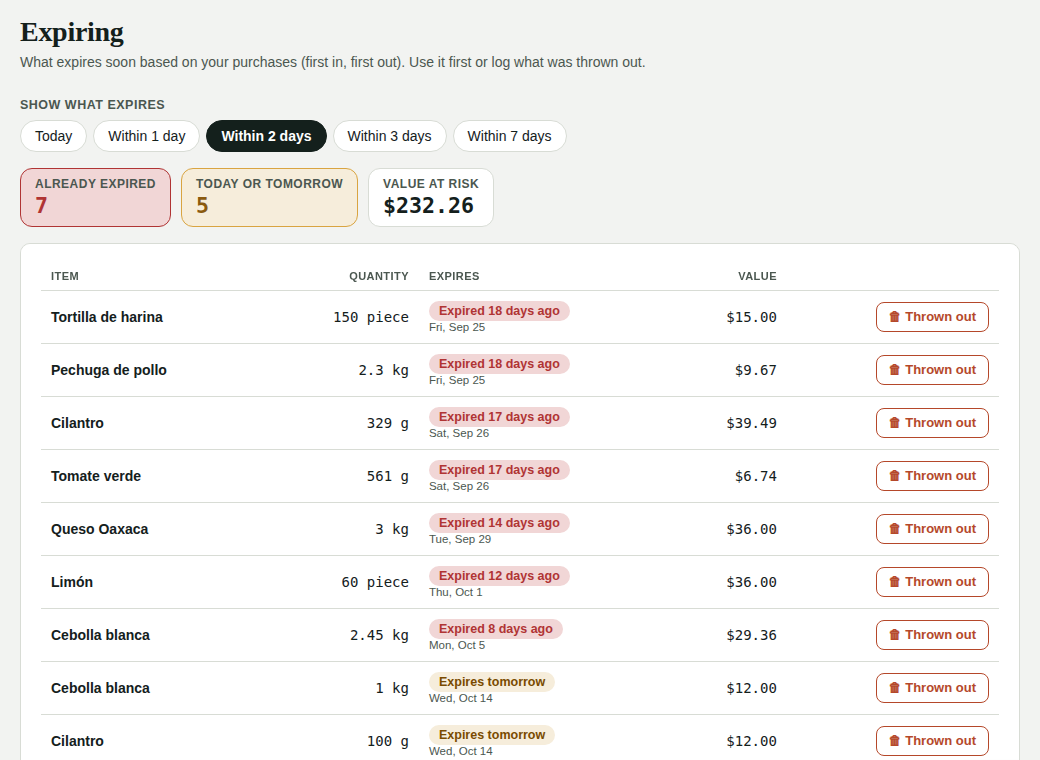The height and width of the screenshot is (760, 1040).
Task: Click trash icon in Limón row
Action: [x=894, y=582]
